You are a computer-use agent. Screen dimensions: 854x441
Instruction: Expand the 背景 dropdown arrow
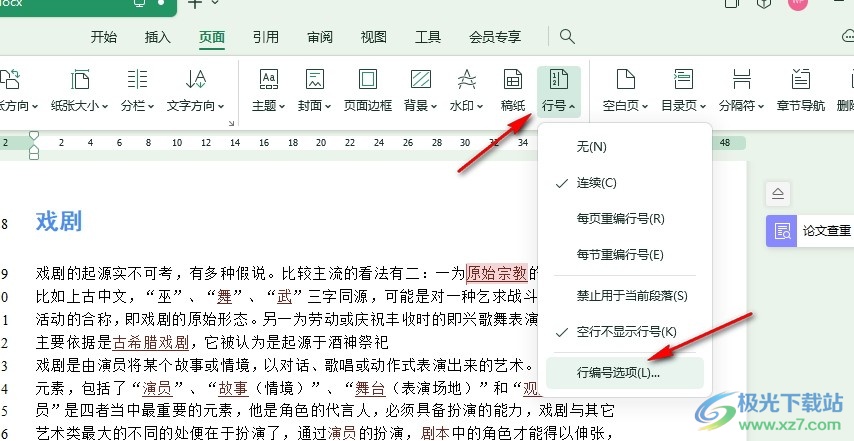434,106
